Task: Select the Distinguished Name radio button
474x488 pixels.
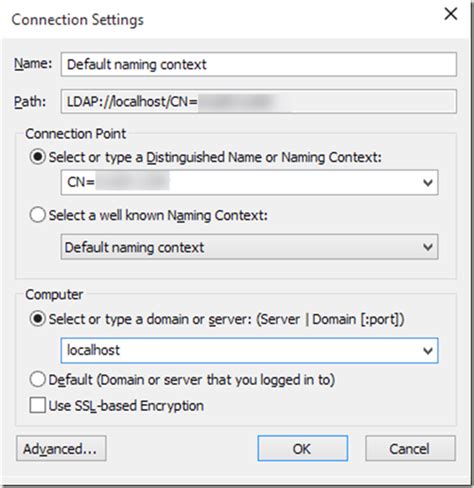Action: pyautogui.click(x=38, y=157)
